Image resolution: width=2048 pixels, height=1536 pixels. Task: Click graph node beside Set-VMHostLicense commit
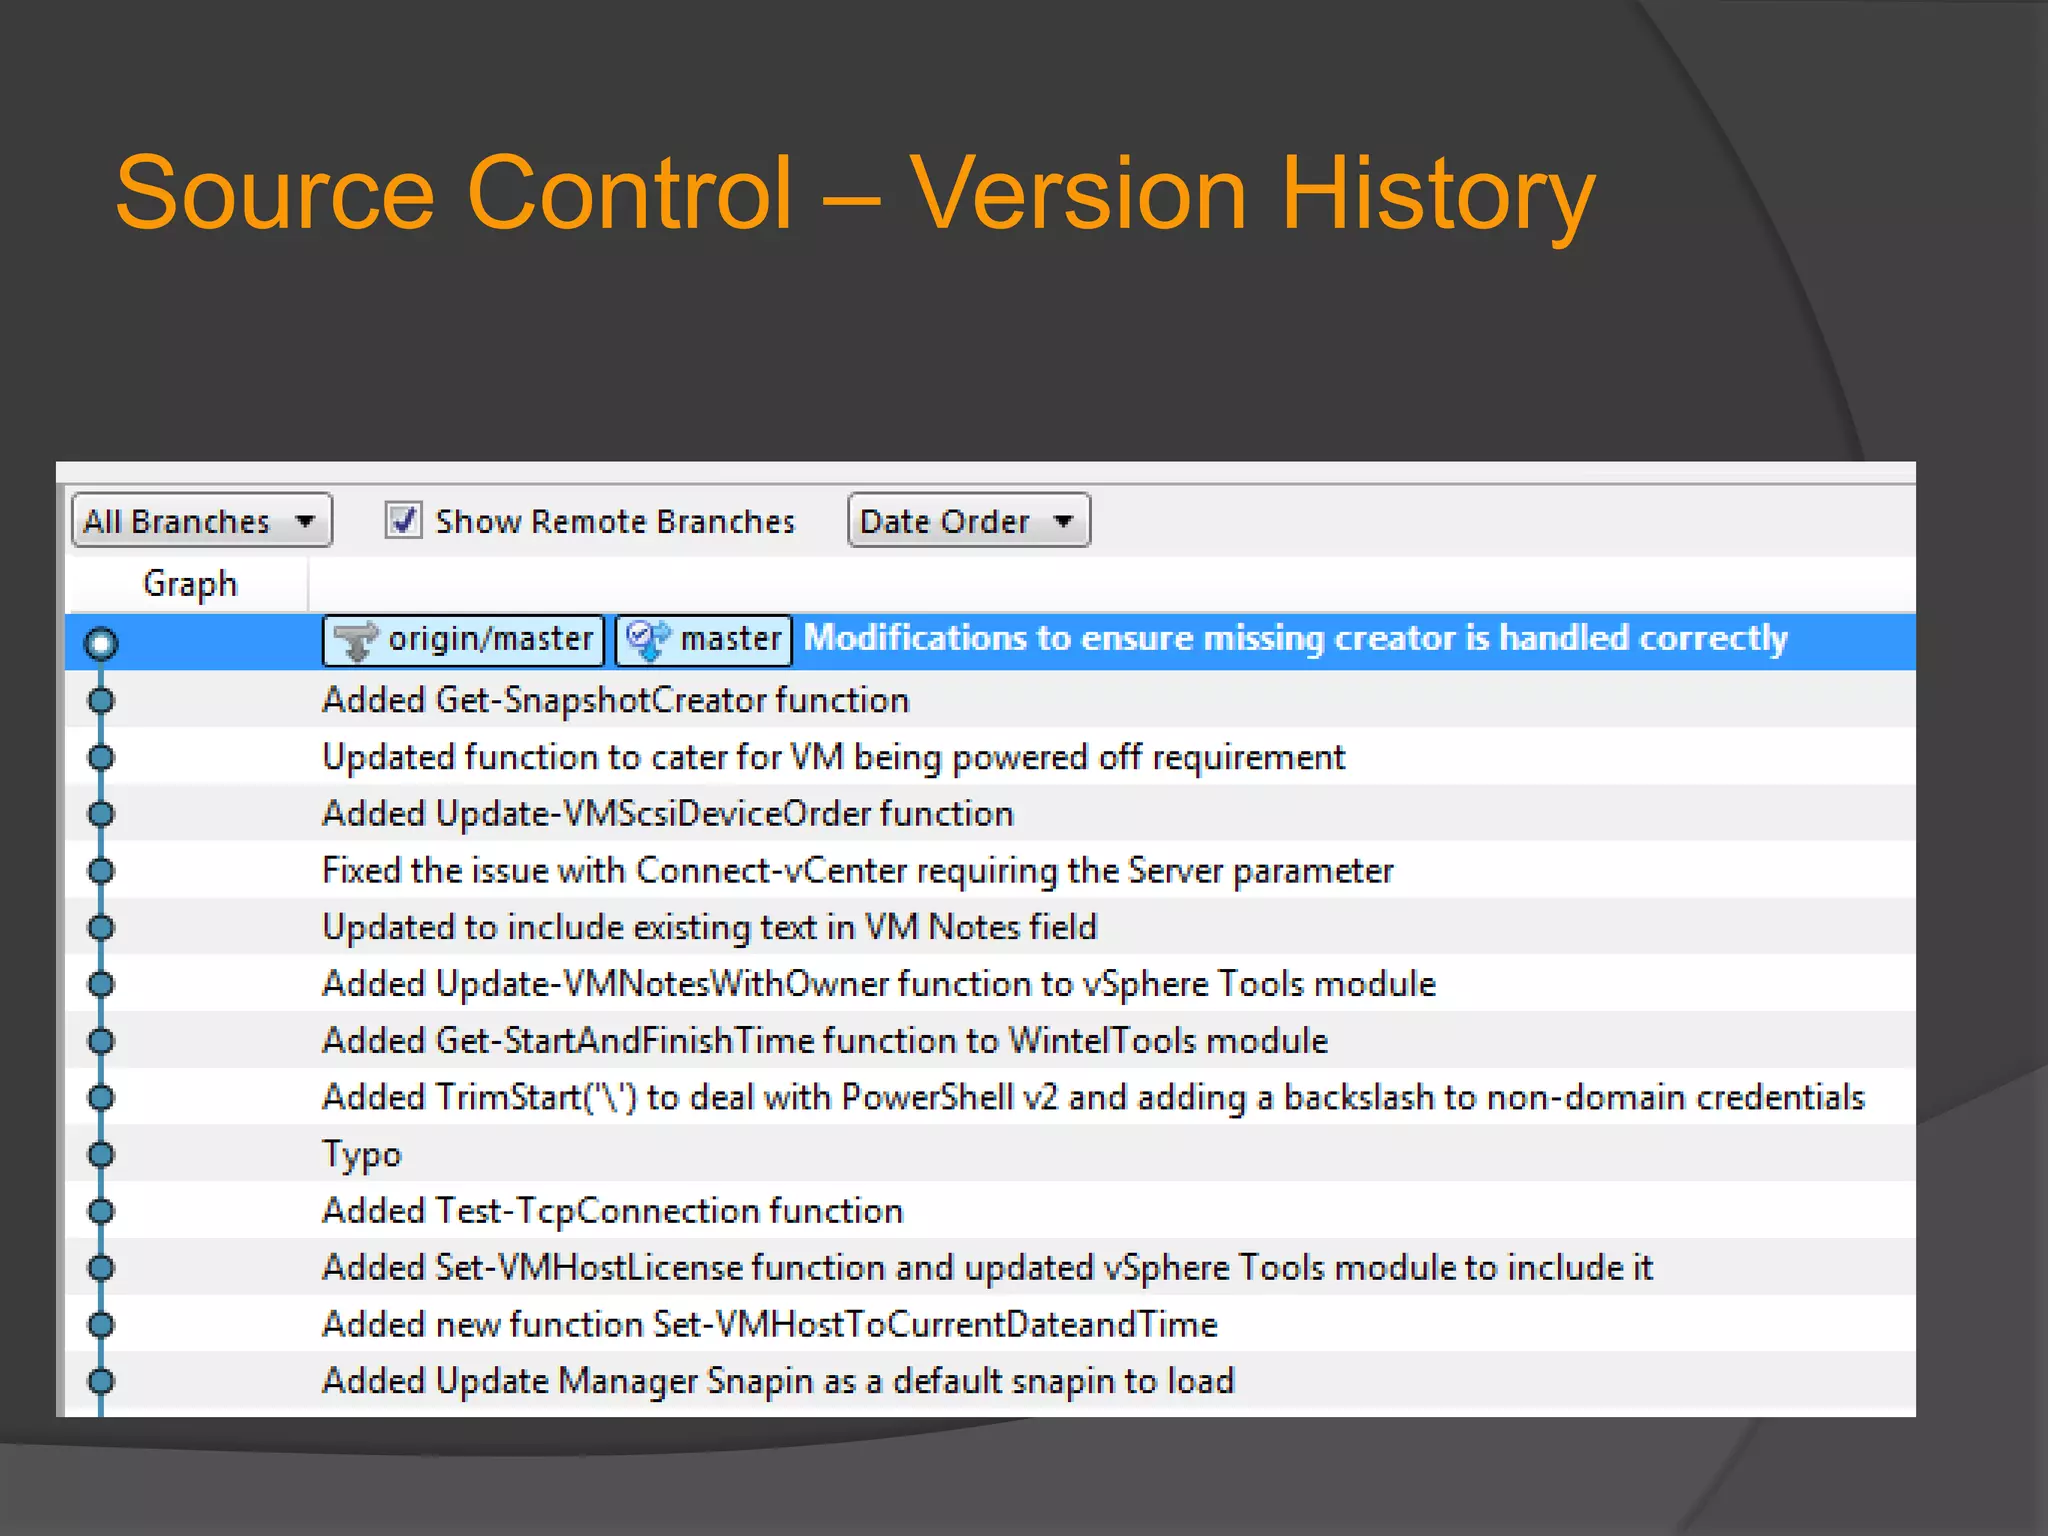click(x=101, y=1268)
